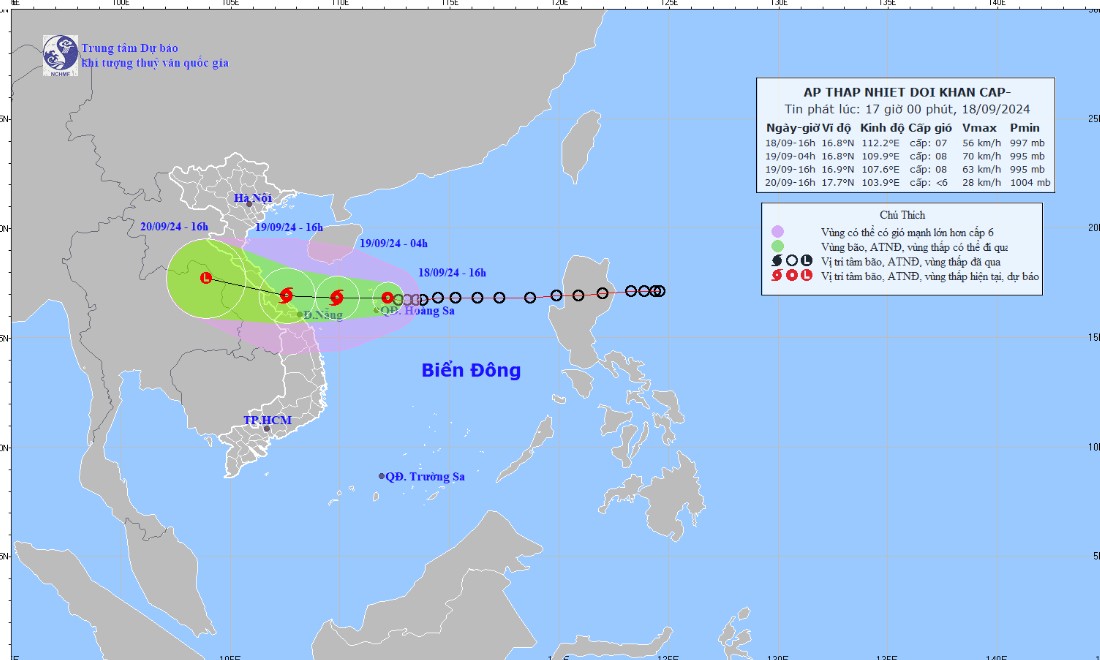The height and width of the screenshot is (660, 1100).
Task: Click the green storm-path legend circle
Action: coord(777,246)
